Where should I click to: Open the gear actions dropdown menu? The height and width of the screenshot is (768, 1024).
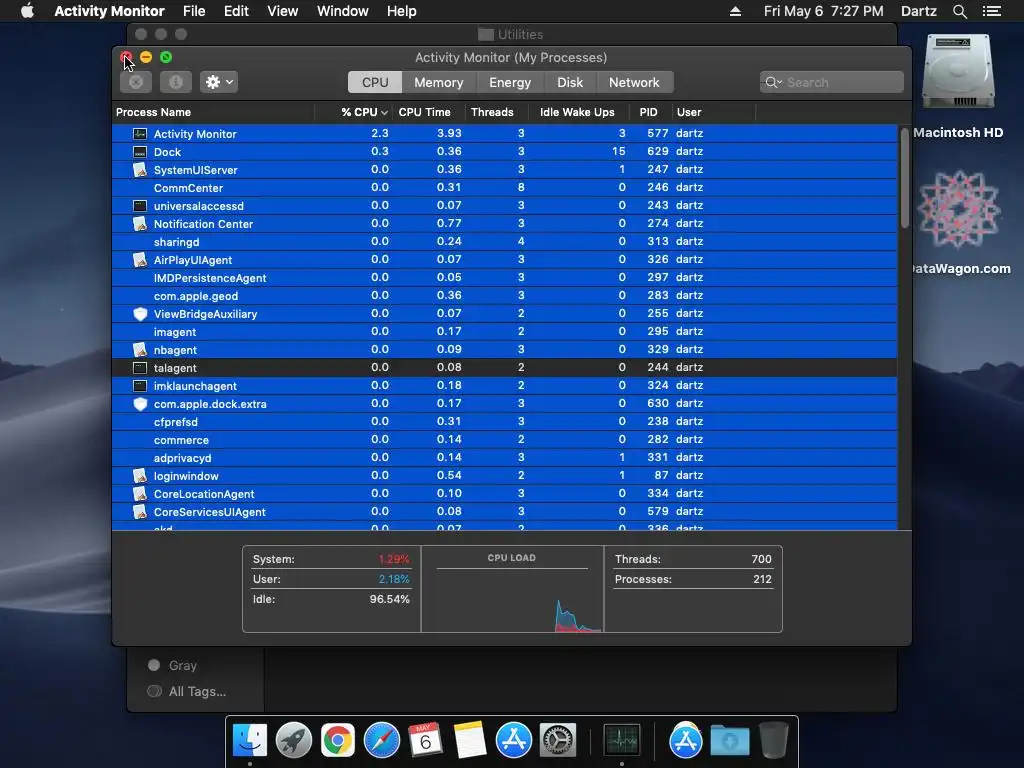point(219,82)
